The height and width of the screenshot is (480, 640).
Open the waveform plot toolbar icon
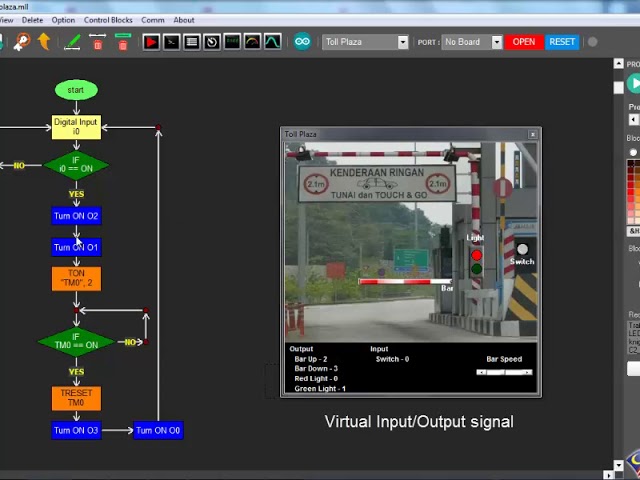point(273,42)
